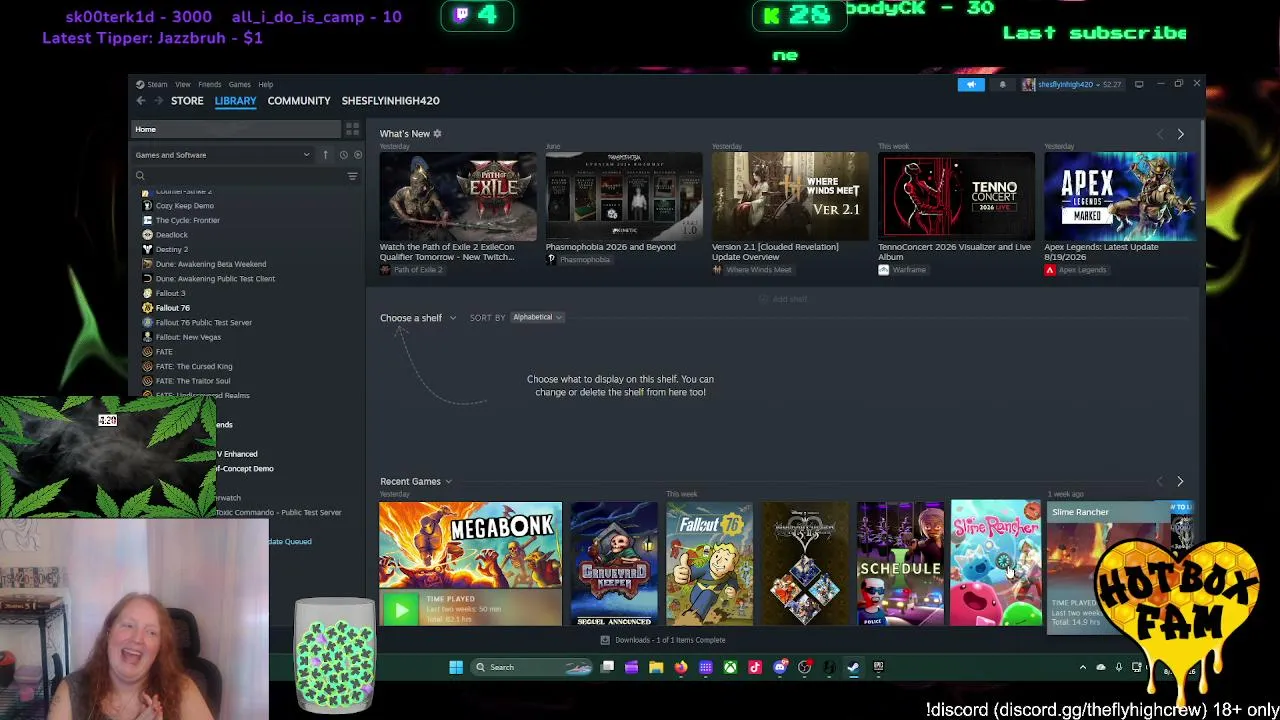Image resolution: width=1280 pixels, height=720 pixels.
Task: Select The Cycle: Frontier in the list
Action: pos(187,220)
